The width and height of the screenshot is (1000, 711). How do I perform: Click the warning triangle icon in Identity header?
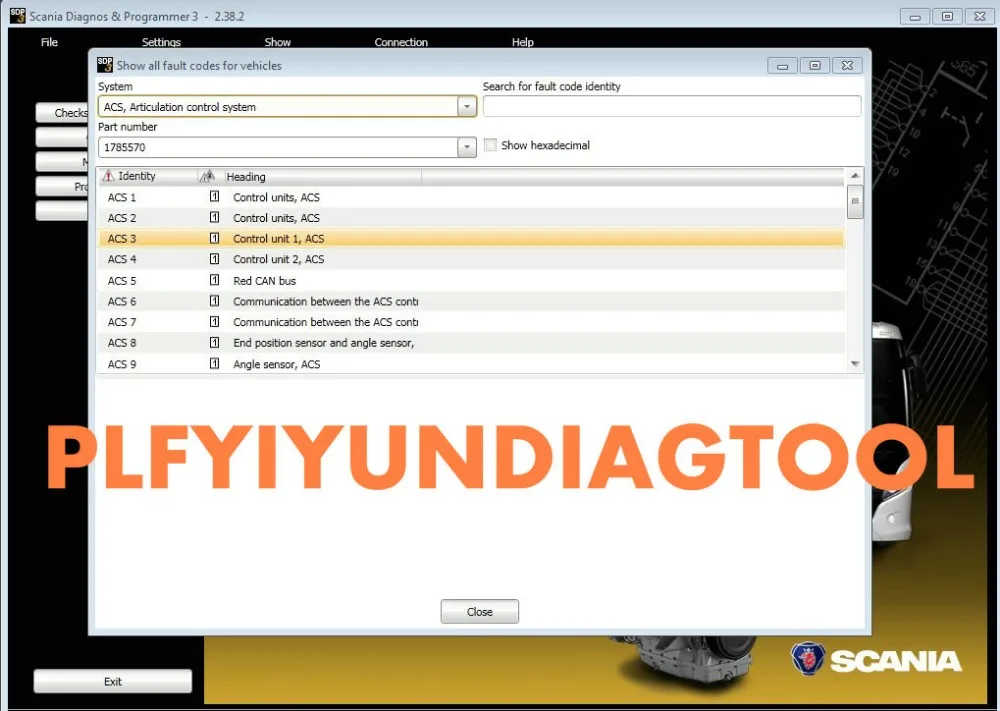point(108,175)
